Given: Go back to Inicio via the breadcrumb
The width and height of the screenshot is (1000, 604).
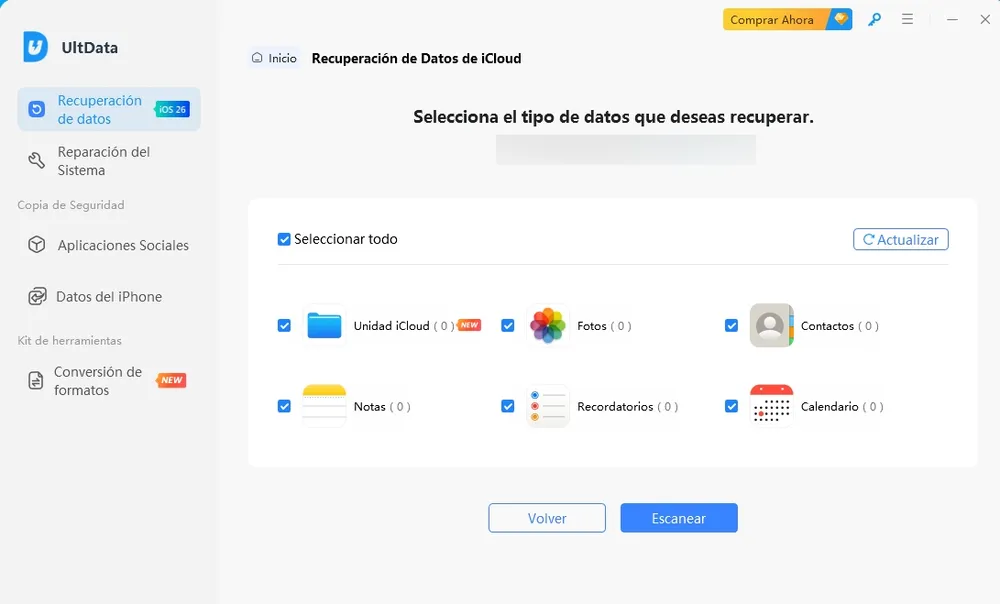Looking at the screenshot, I should (274, 58).
